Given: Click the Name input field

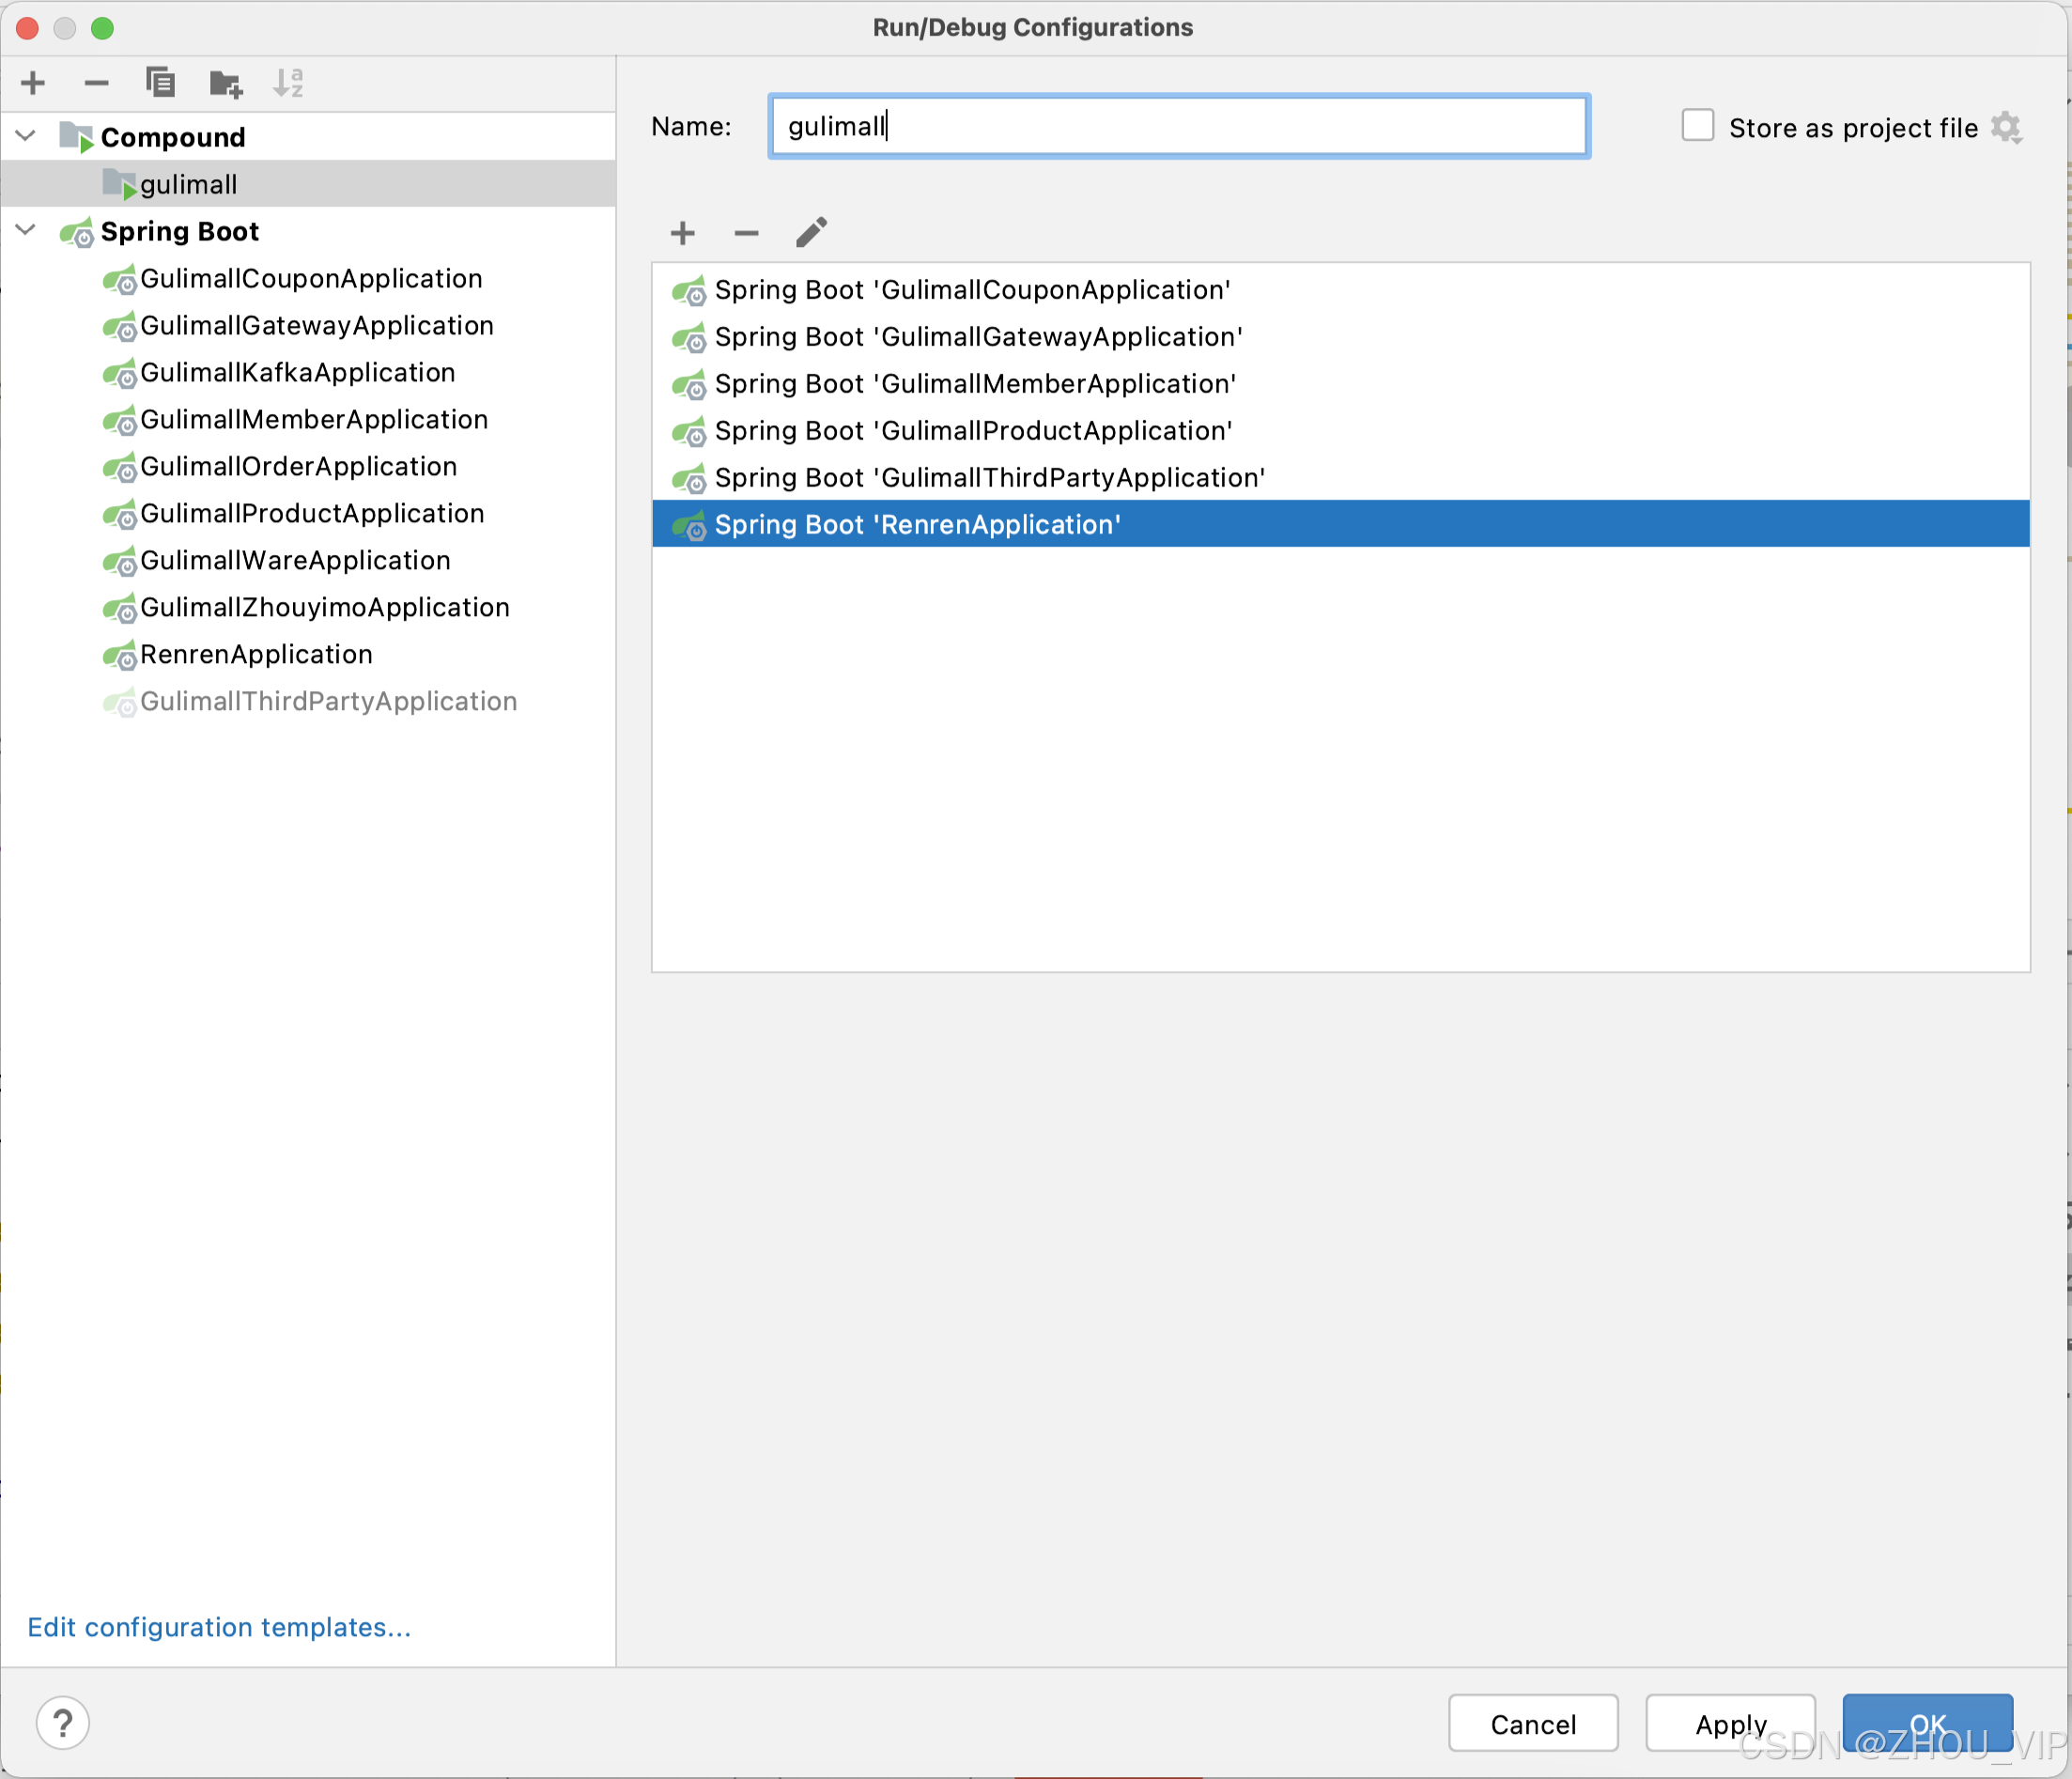Looking at the screenshot, I should (x=1178, y=126).
